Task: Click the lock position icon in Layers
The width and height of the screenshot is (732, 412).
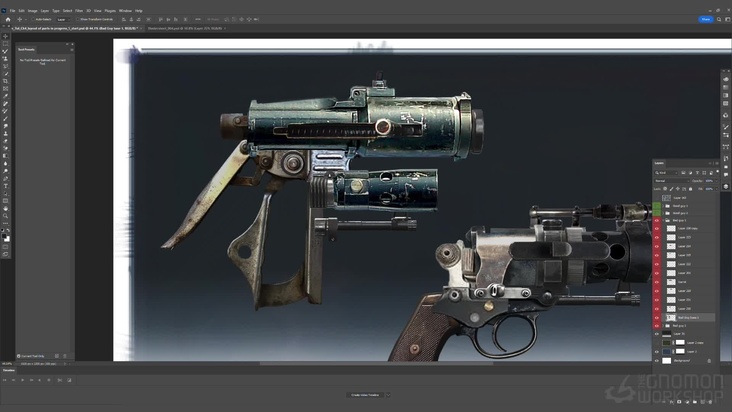Action: [x=678, y=189]
